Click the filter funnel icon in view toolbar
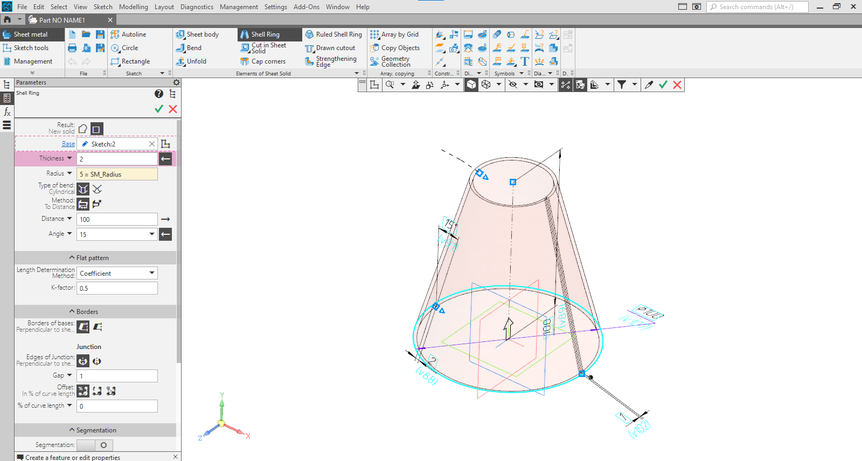 tap(621, 85)
